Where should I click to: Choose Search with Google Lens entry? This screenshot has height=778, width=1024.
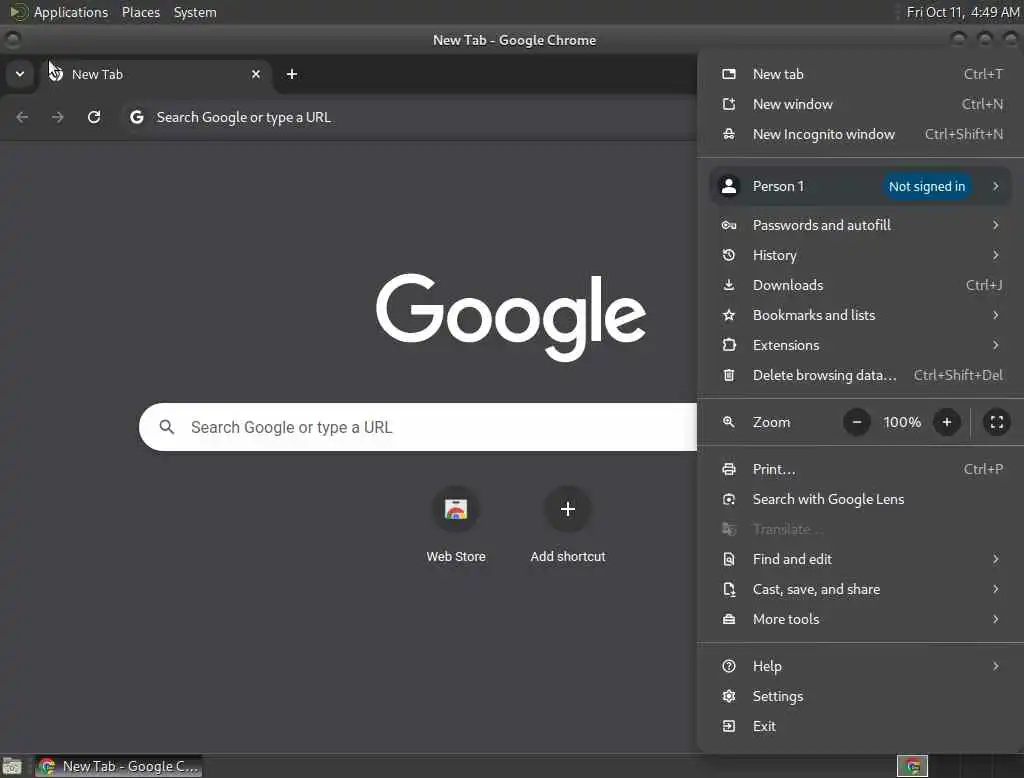861,499
